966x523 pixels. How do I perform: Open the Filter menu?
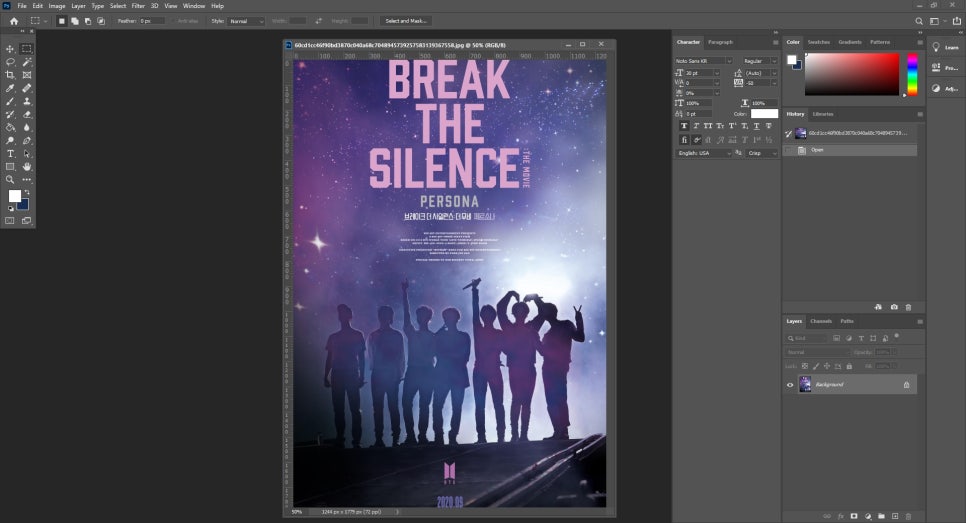coord(138,6)
